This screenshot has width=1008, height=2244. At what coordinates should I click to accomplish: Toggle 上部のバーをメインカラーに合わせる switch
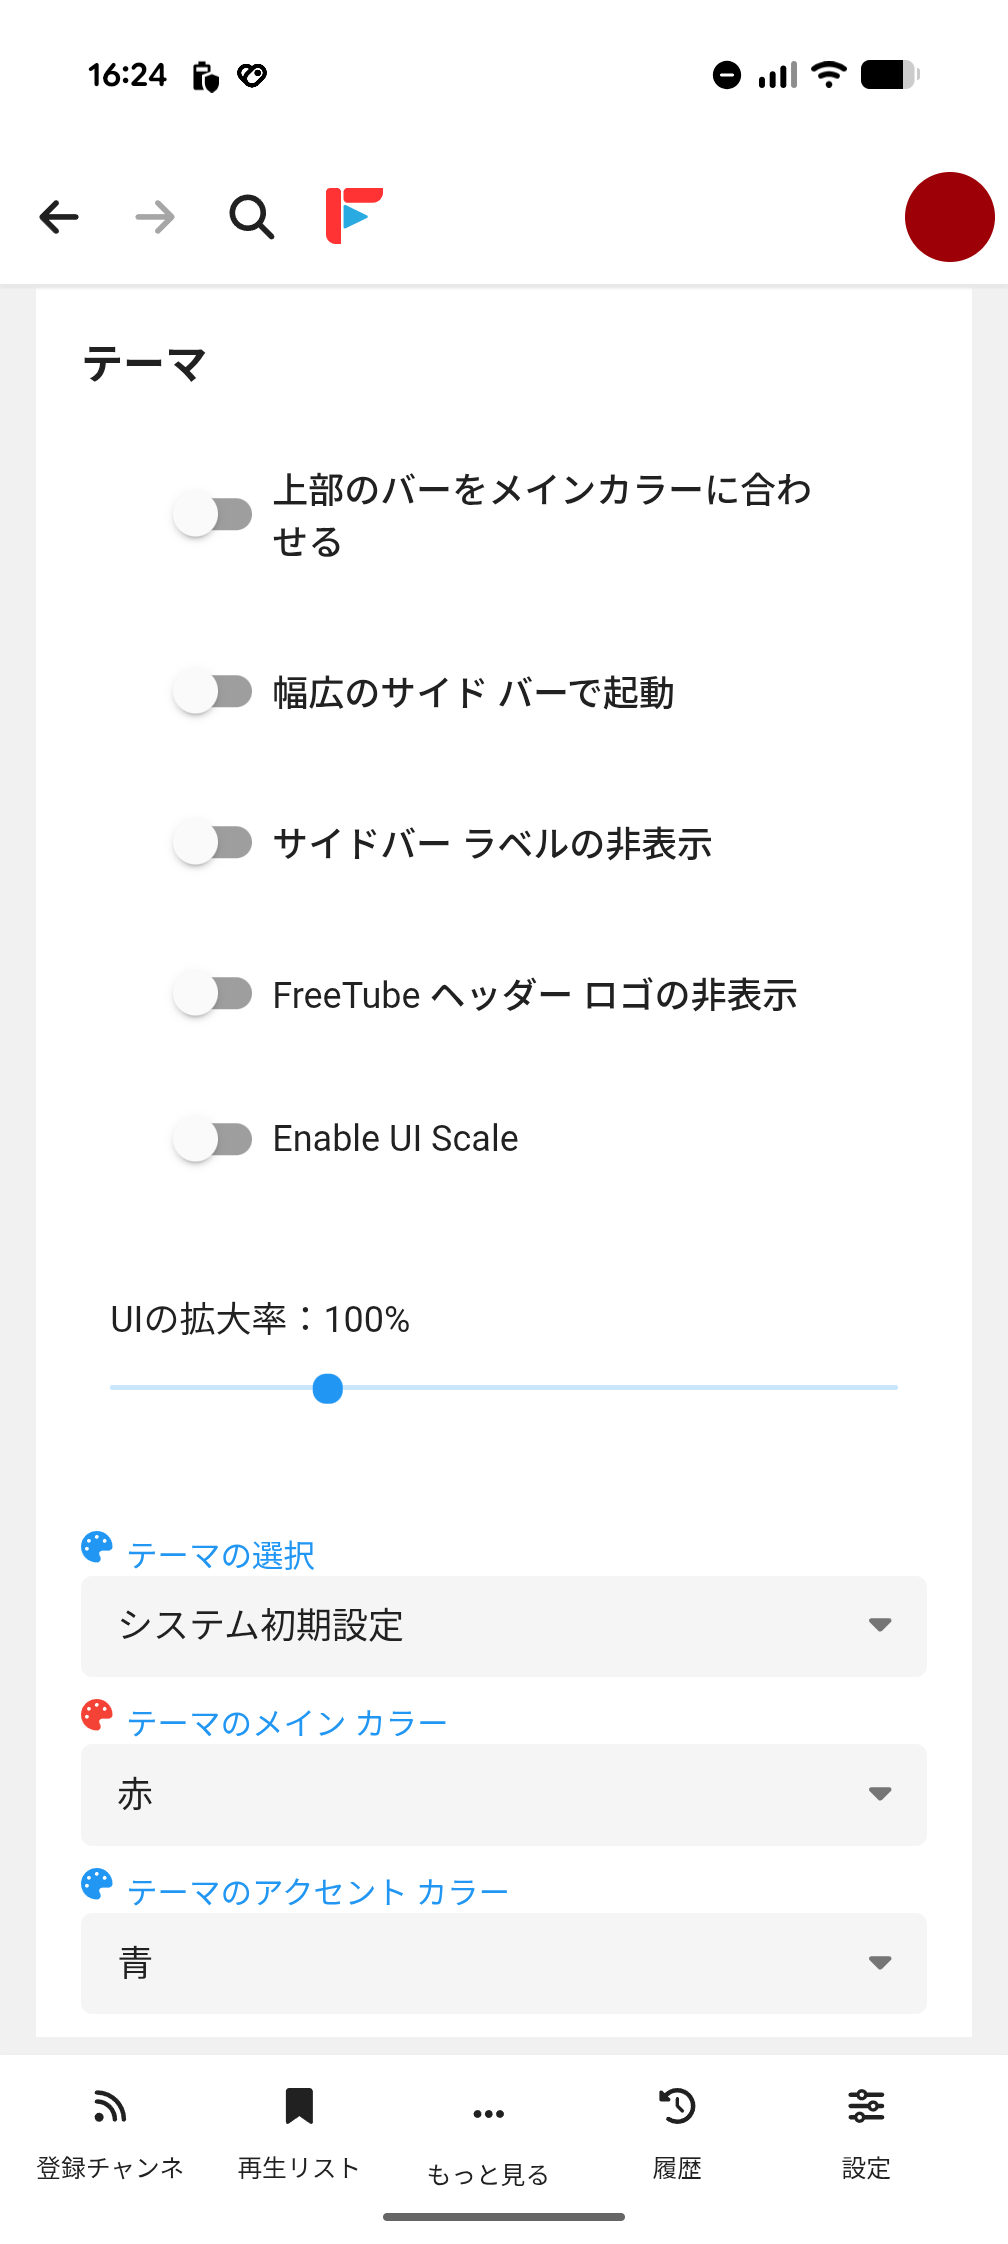click(x=212, y=515)
